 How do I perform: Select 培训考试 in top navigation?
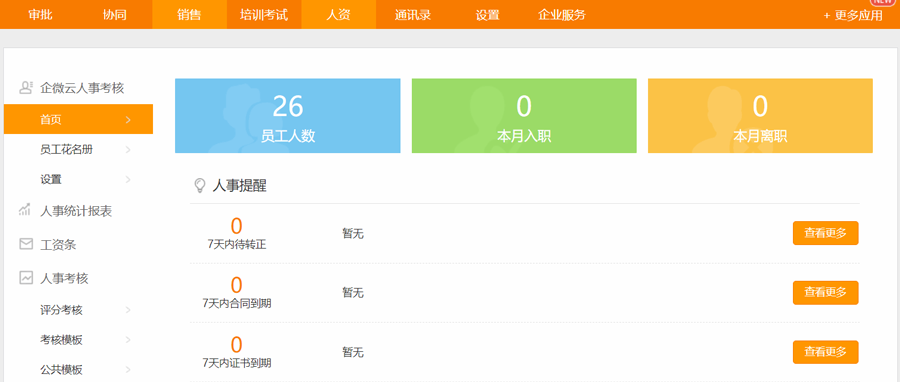264,15
